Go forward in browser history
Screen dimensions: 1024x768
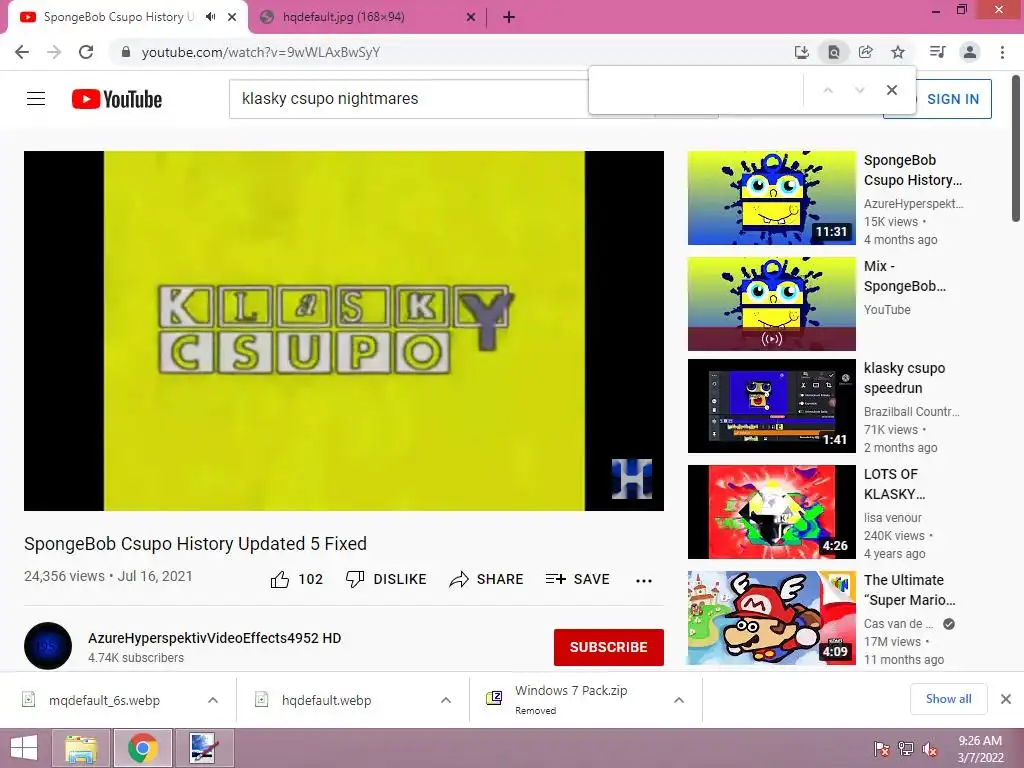[54, 52]
